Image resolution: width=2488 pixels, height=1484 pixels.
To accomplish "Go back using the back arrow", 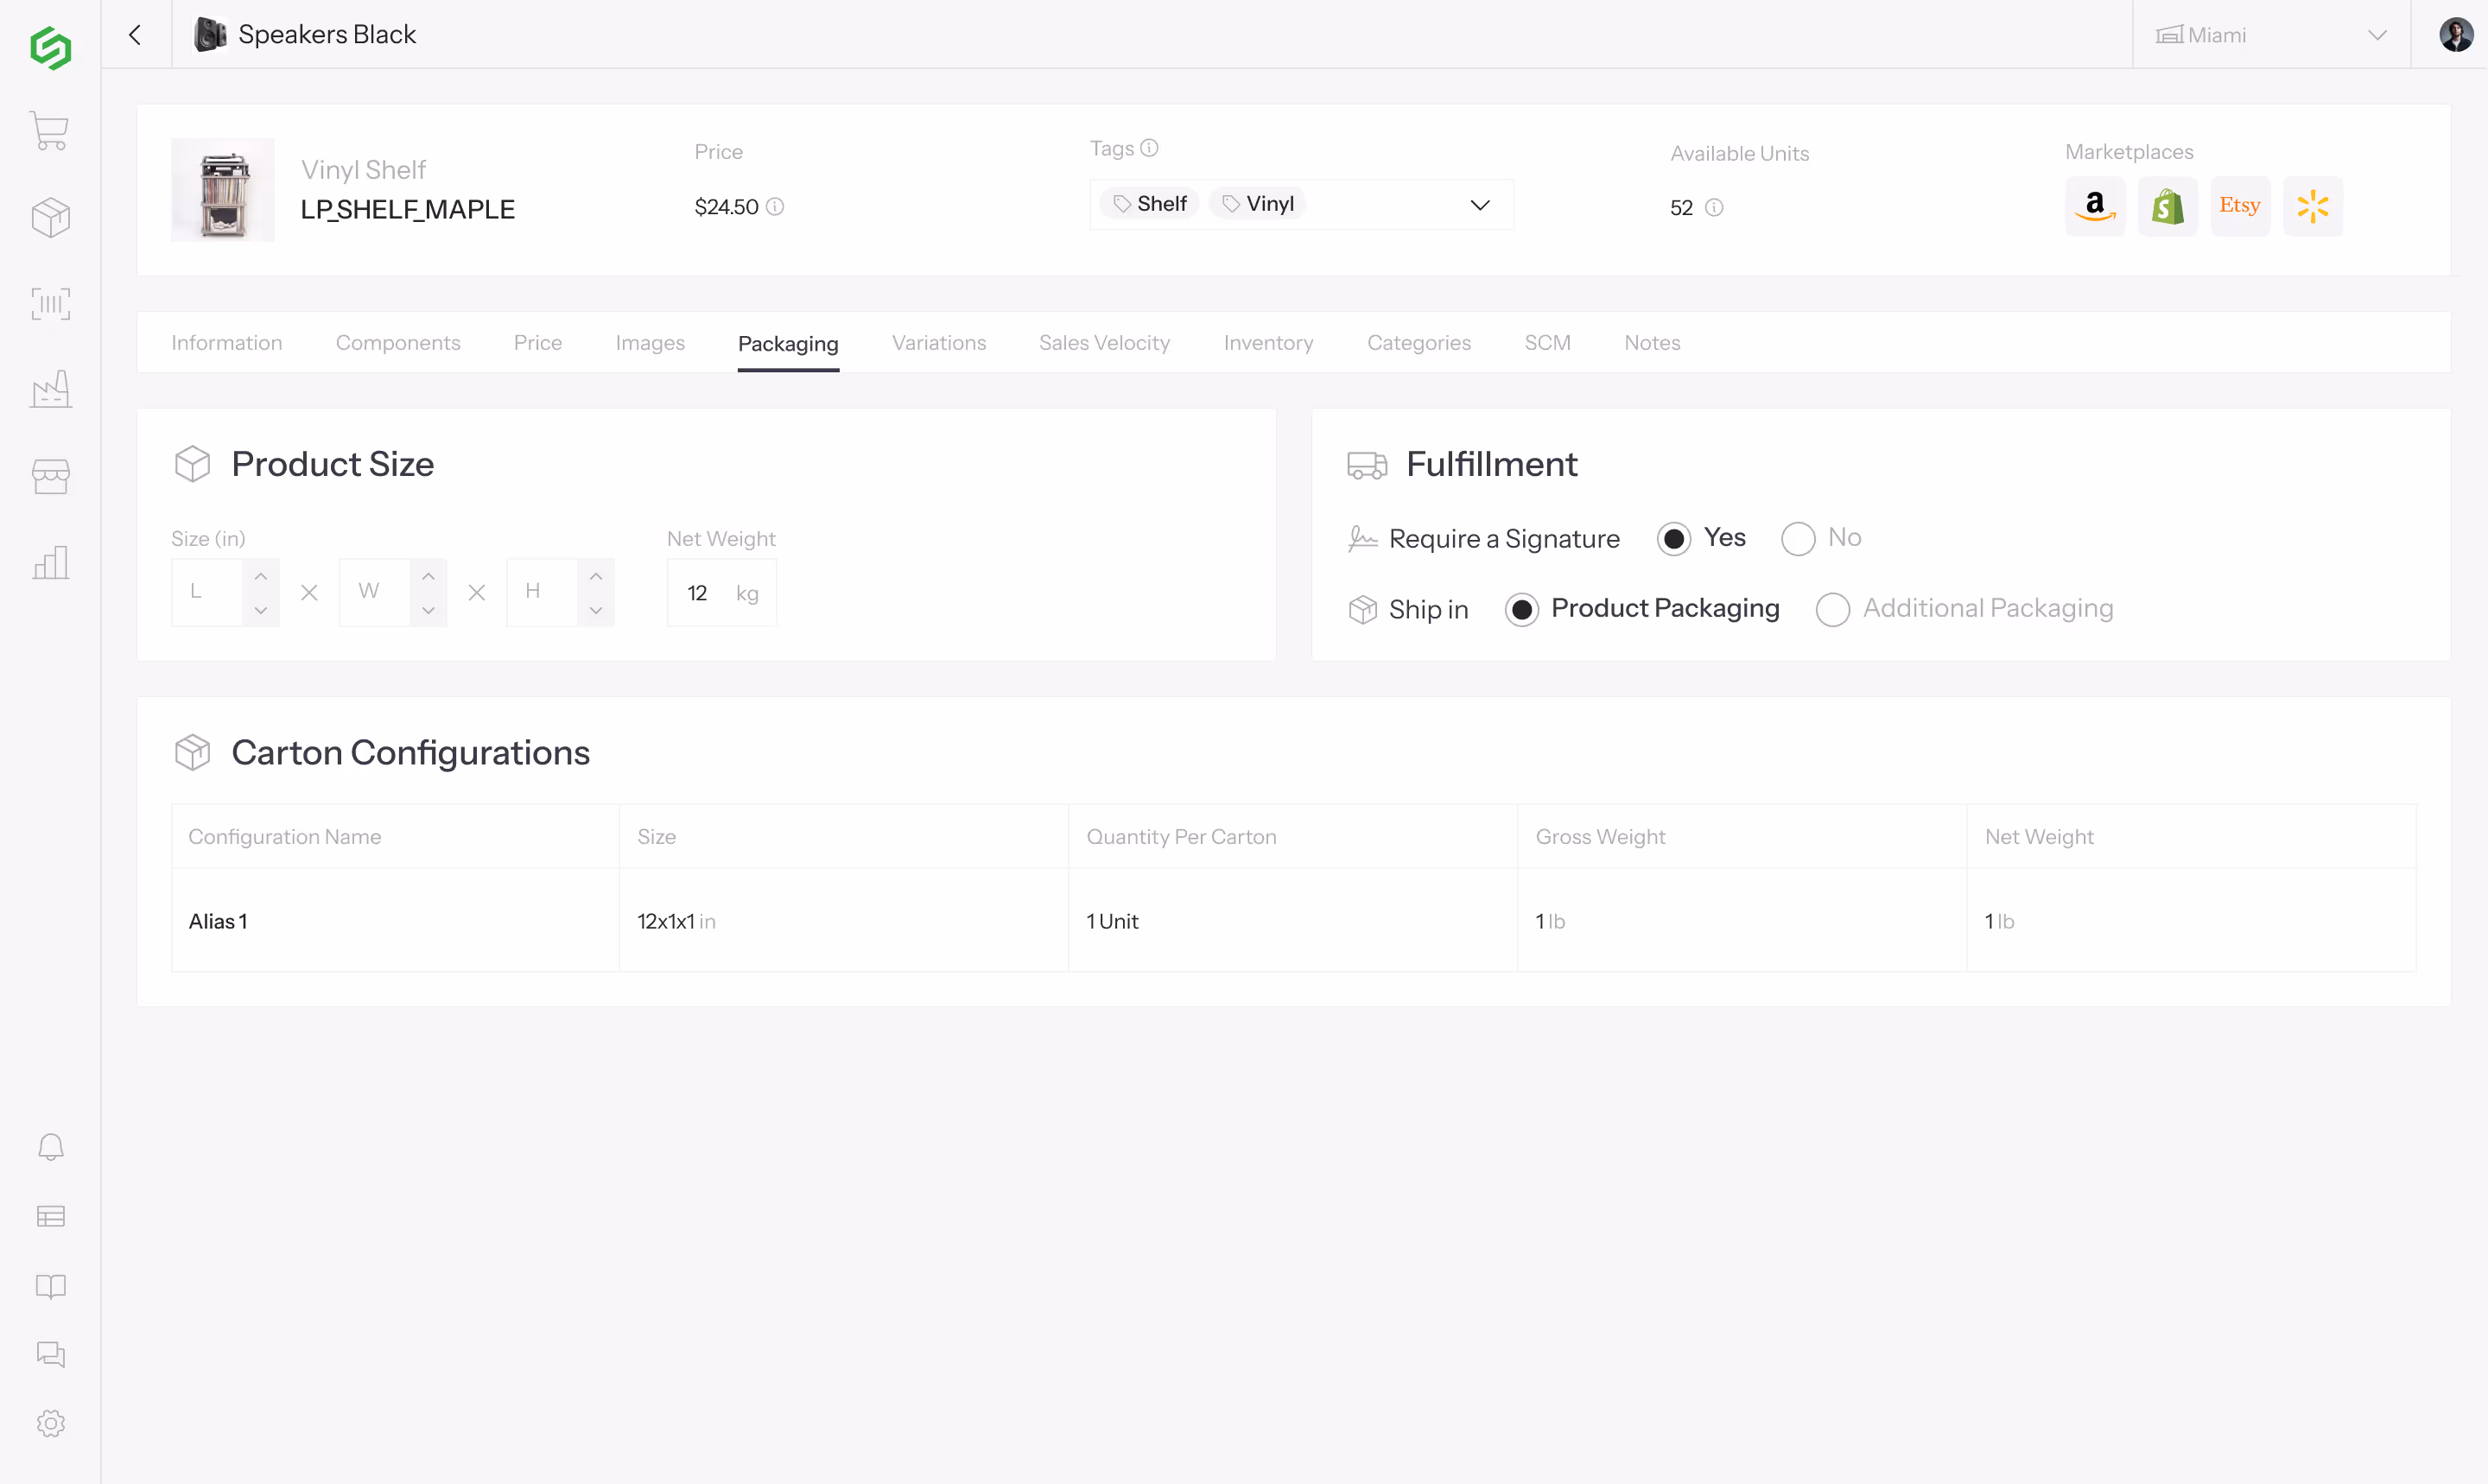I will click(135, 35).
